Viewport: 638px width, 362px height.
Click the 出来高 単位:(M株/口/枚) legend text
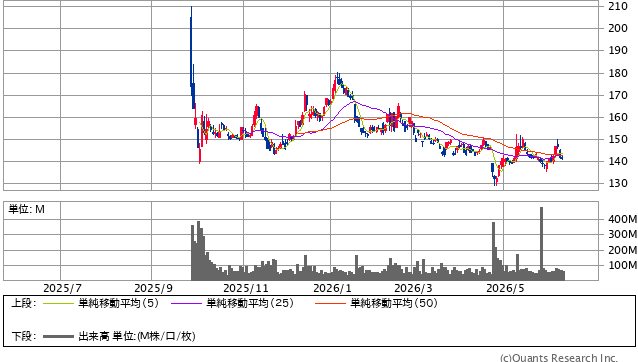click(x=137, y=336)
